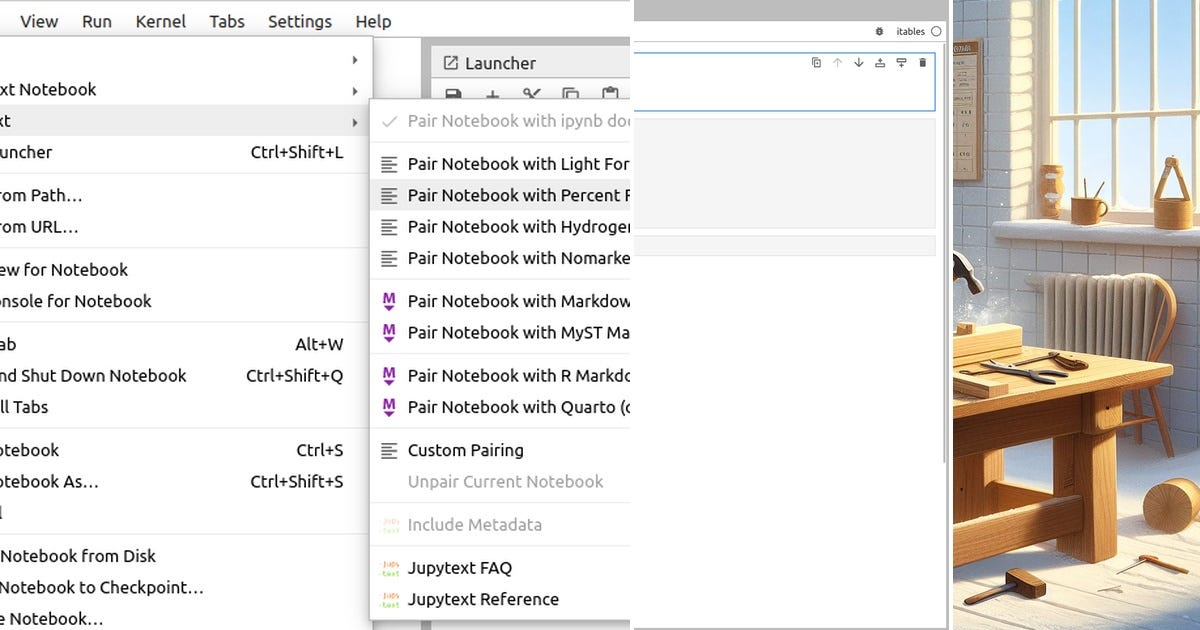The width and height of the screenshot is (1200, 630).
Task: Click purple icon beside R Markdown pairing
Action: pos(389,376)
